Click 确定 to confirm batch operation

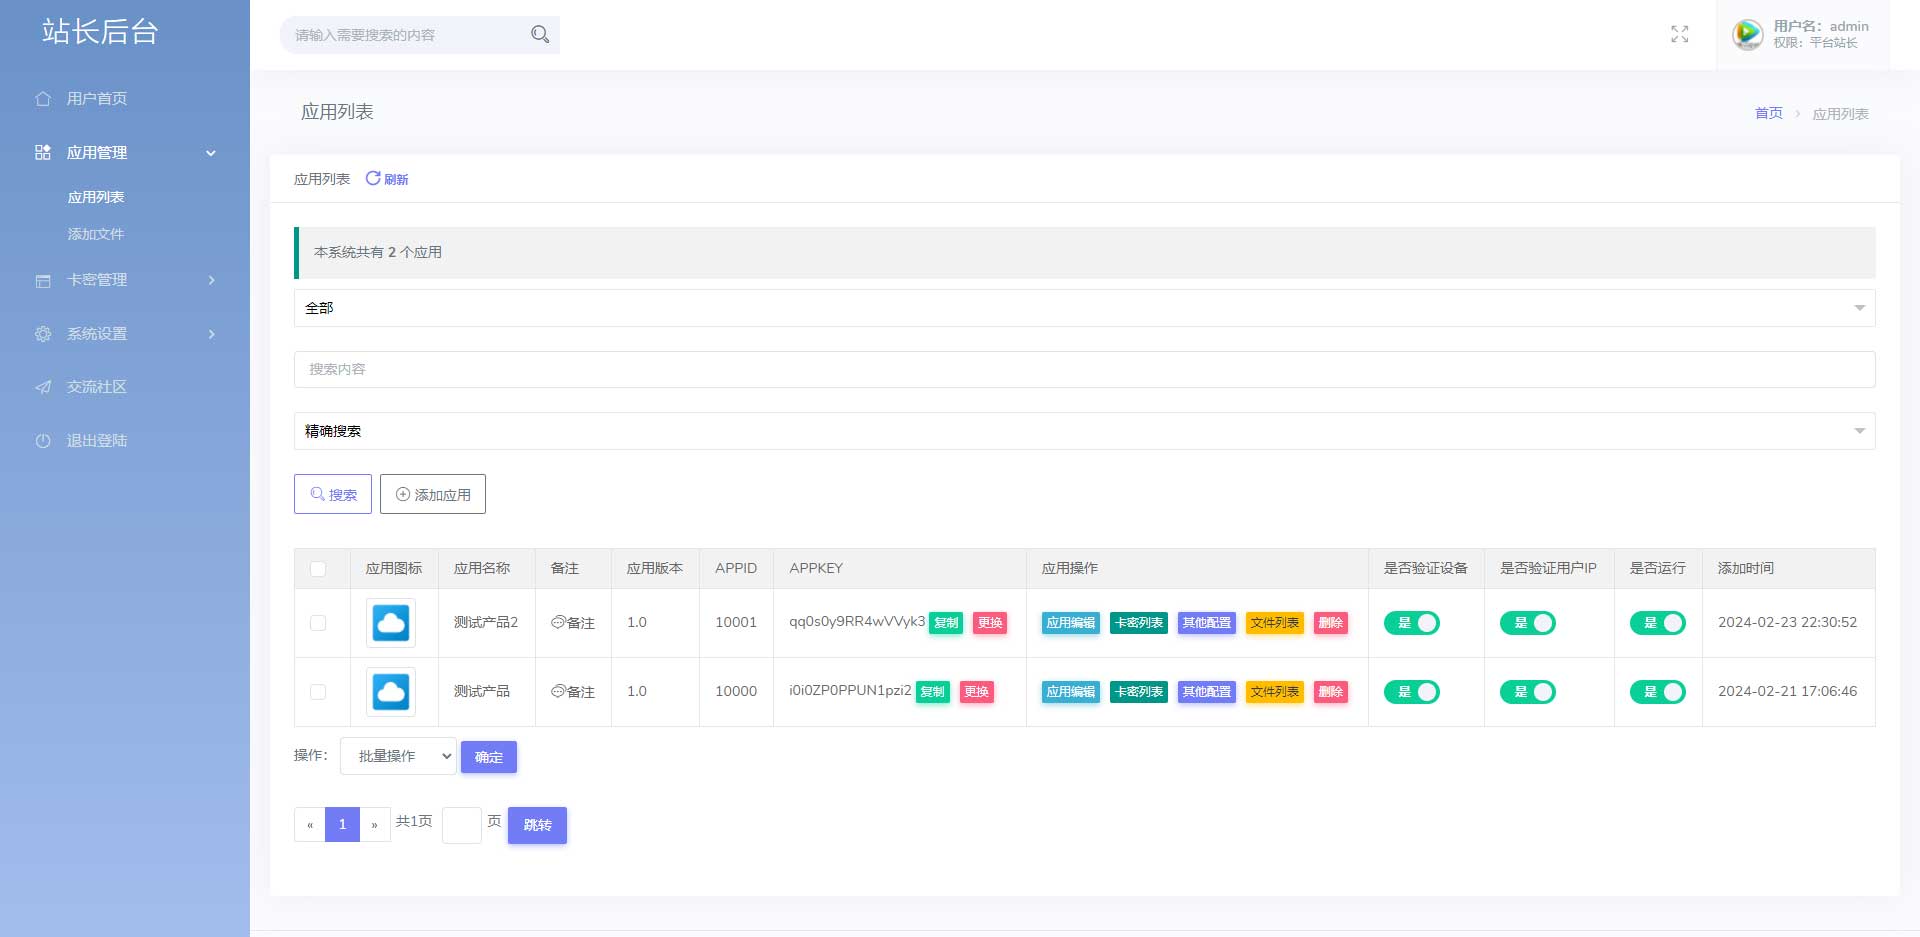[x=489, y=757]
